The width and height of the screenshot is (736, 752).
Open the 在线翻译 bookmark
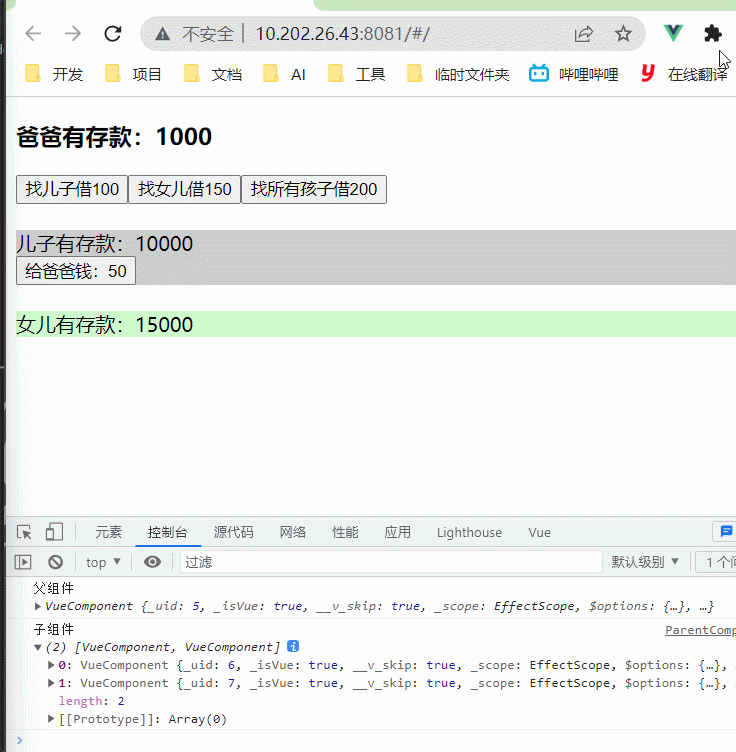685,74
